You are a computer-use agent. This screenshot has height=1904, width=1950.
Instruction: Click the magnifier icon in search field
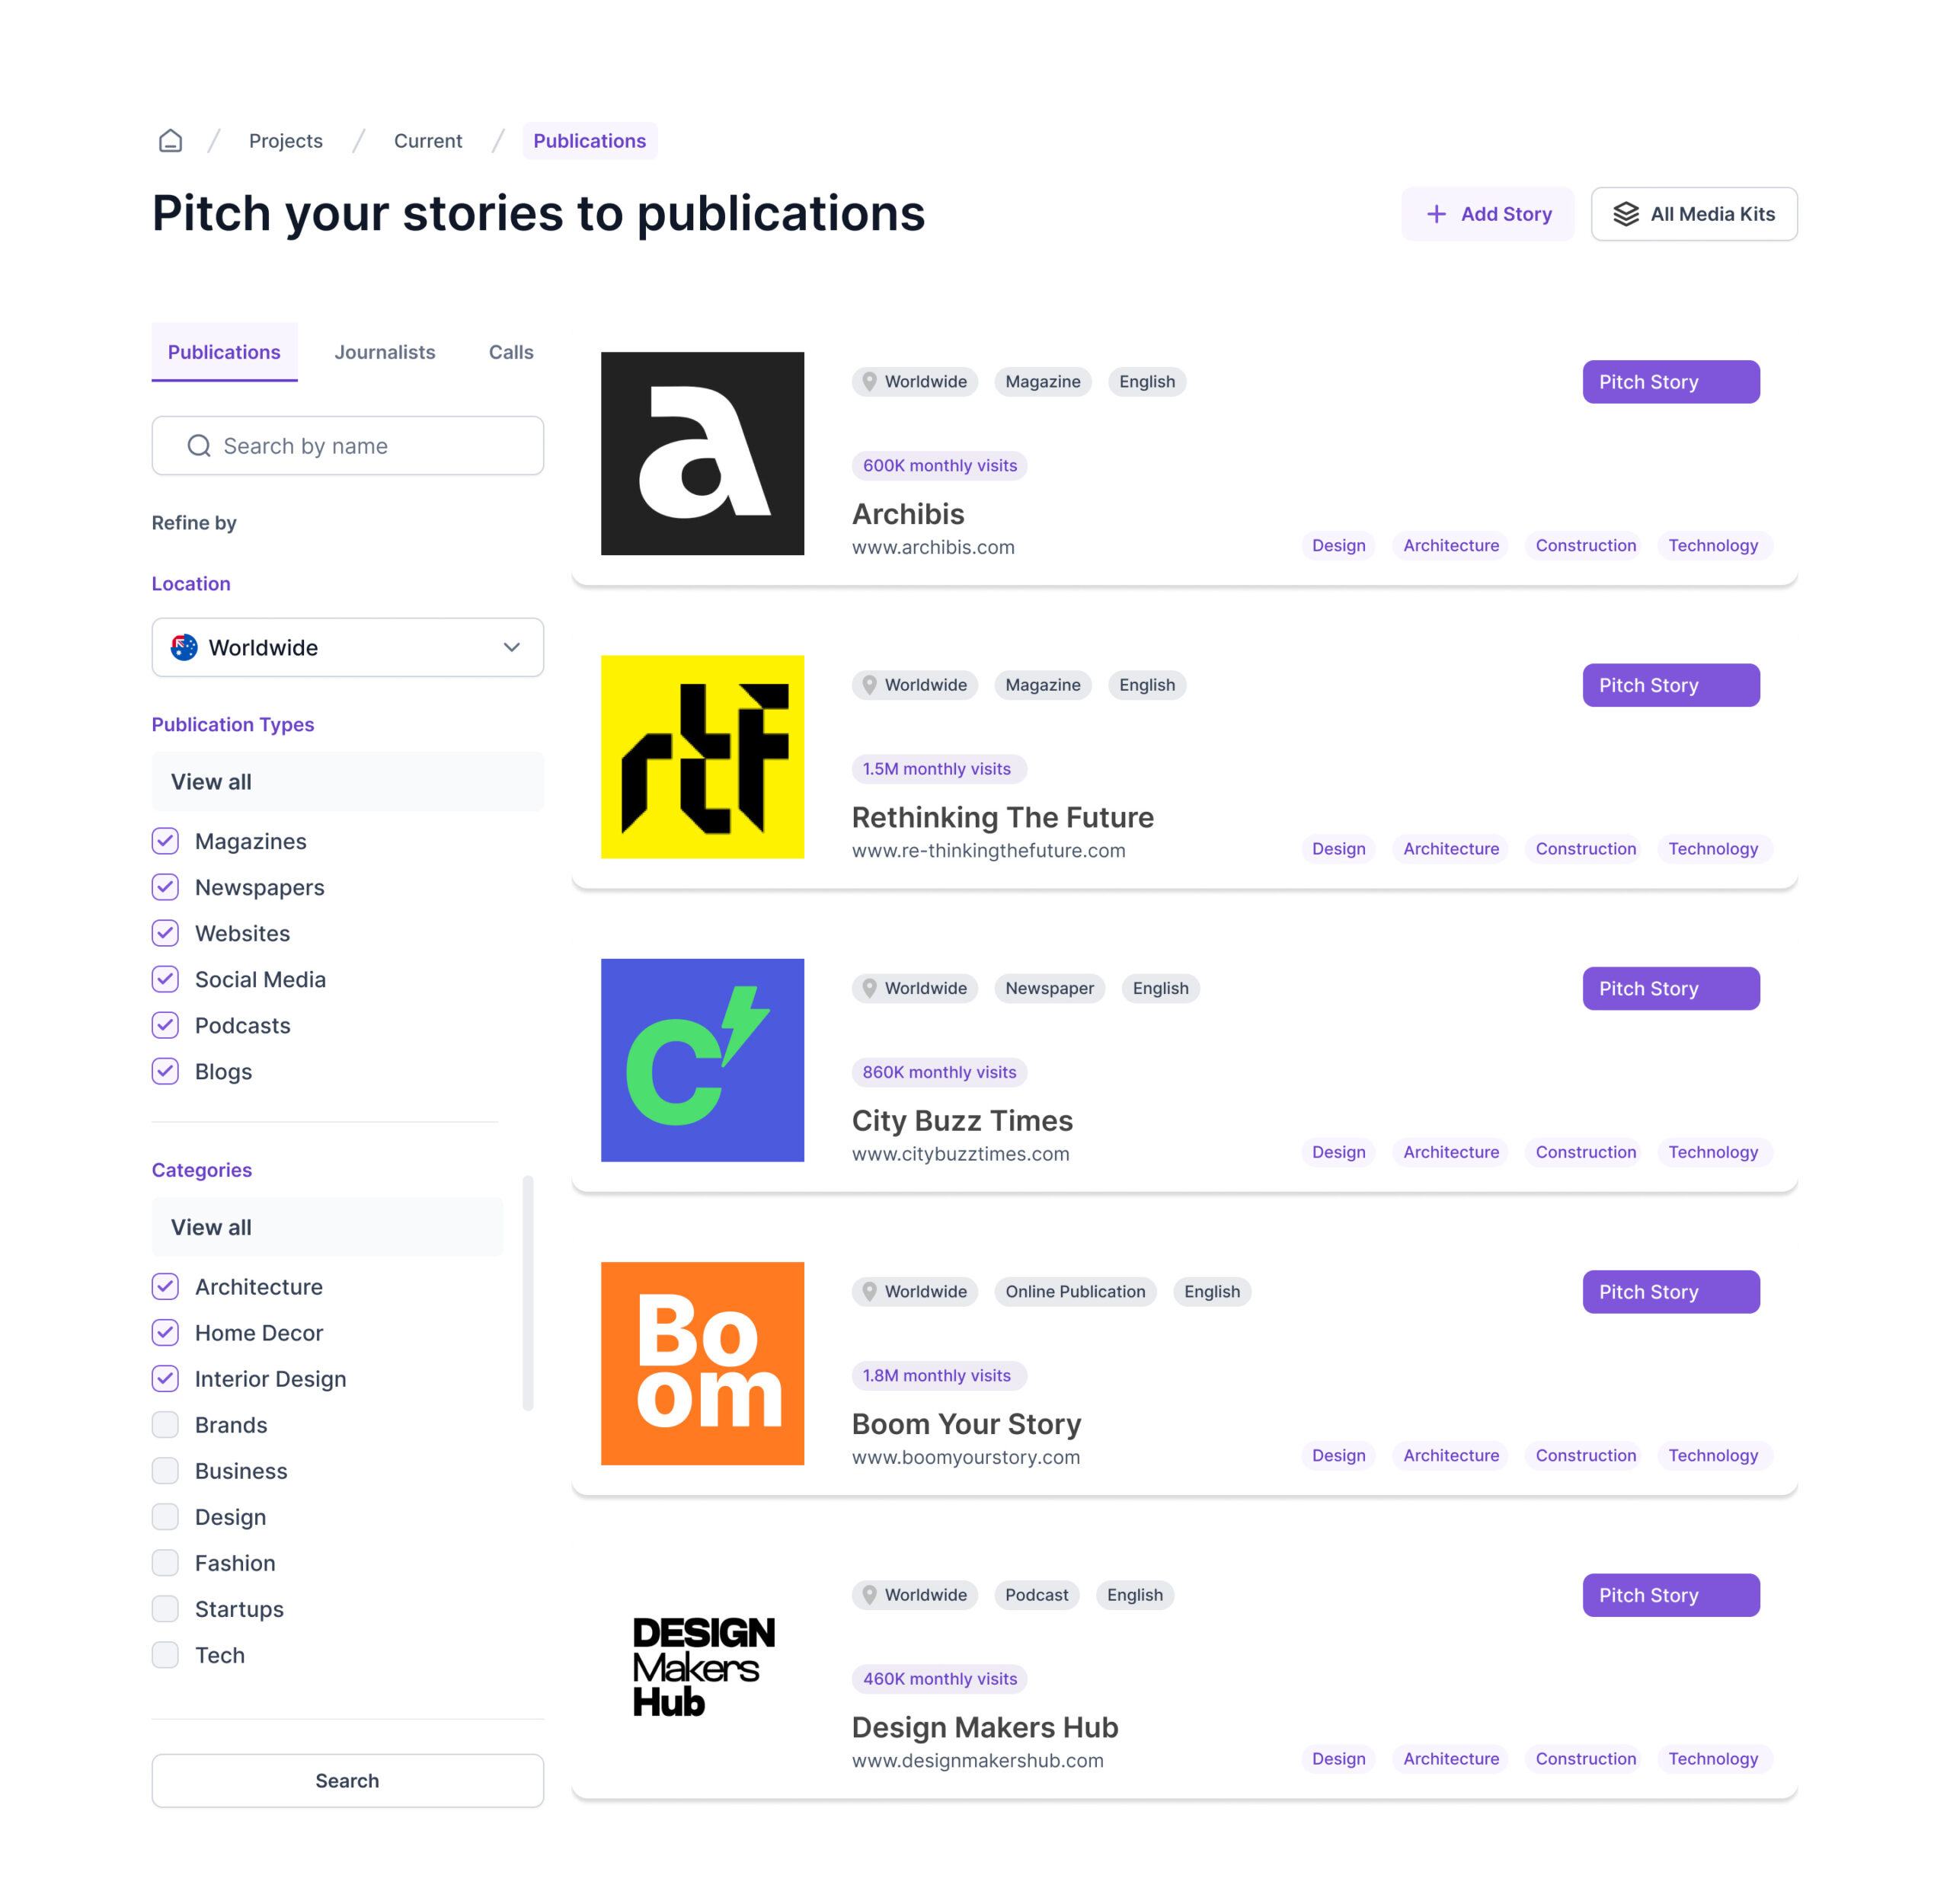(199, 446)
